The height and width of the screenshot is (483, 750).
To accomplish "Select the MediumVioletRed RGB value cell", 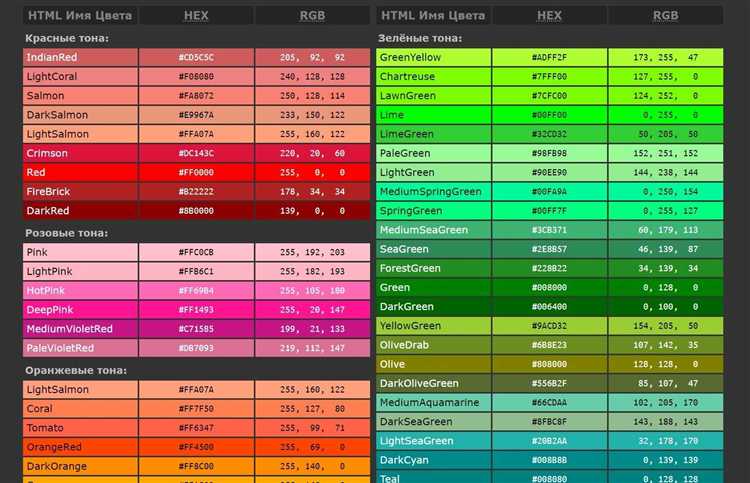I will 312,329.
